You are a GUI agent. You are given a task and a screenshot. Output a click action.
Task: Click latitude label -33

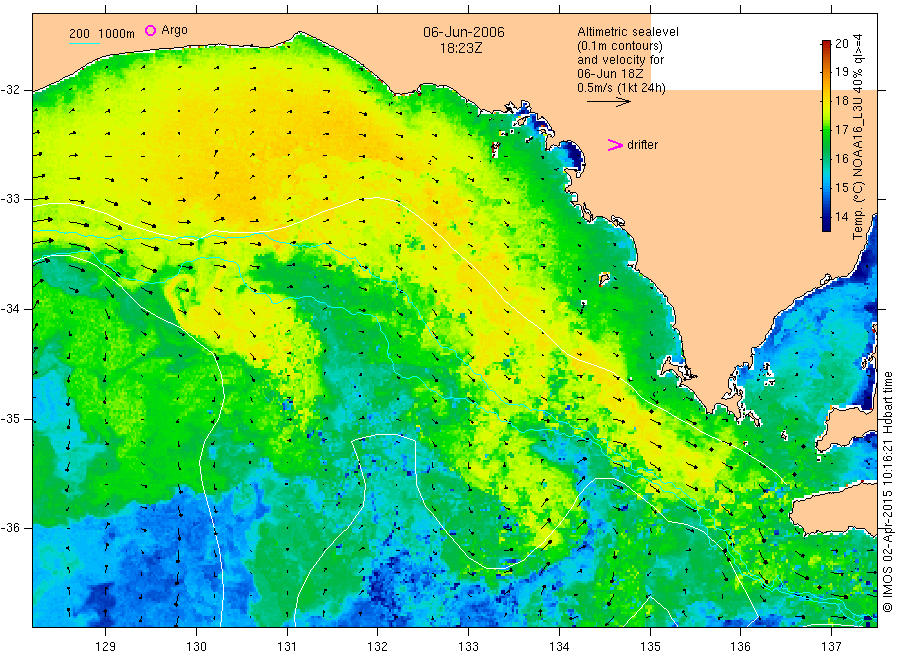click(x=10, y=199)
